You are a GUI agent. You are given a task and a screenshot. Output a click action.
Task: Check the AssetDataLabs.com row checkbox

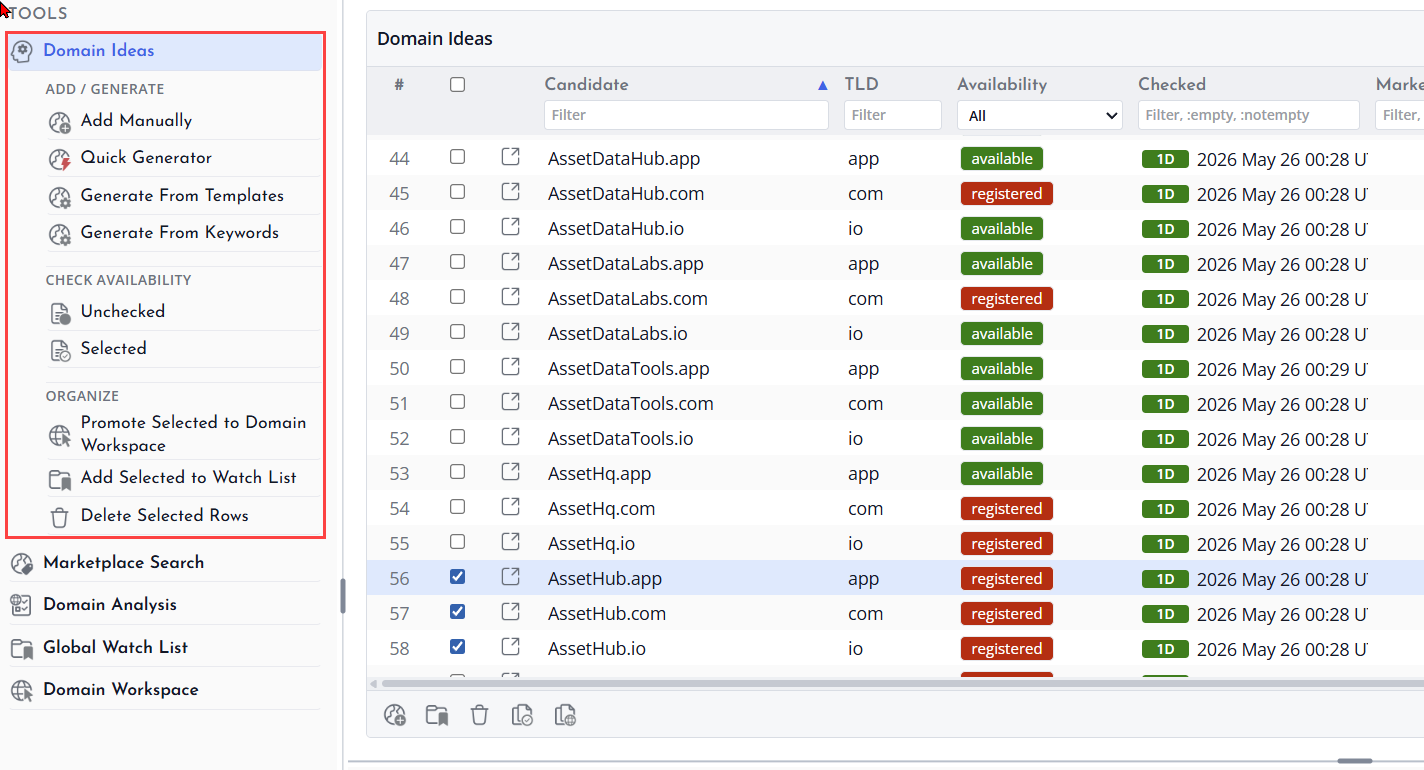tap(457, 297)
